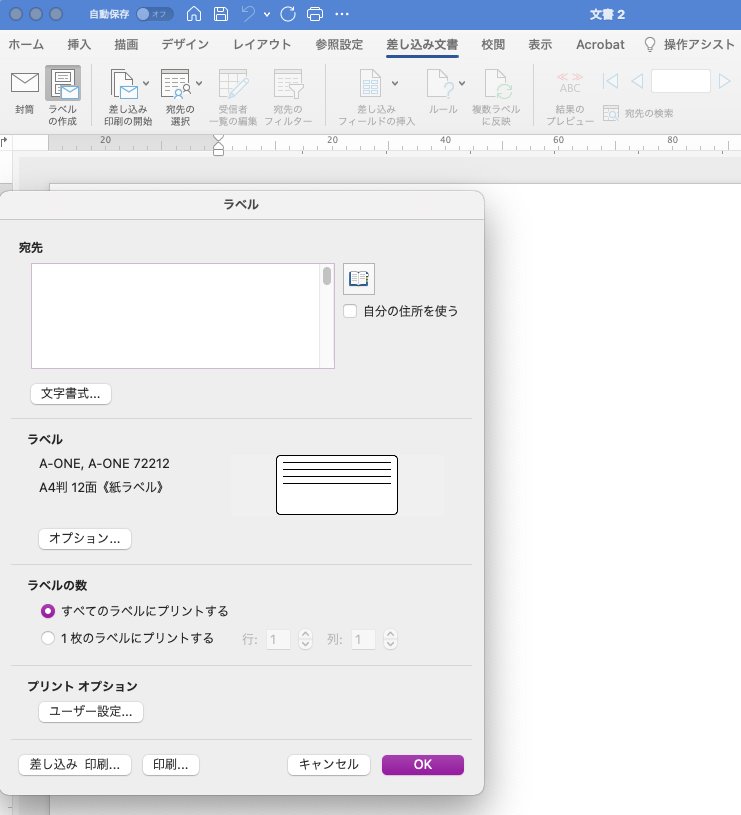Image resolution: width=741 pixels, height=815 pixels.
Task: Click the 差し込み 印刷... button
Action: click(x=75, y=765)
